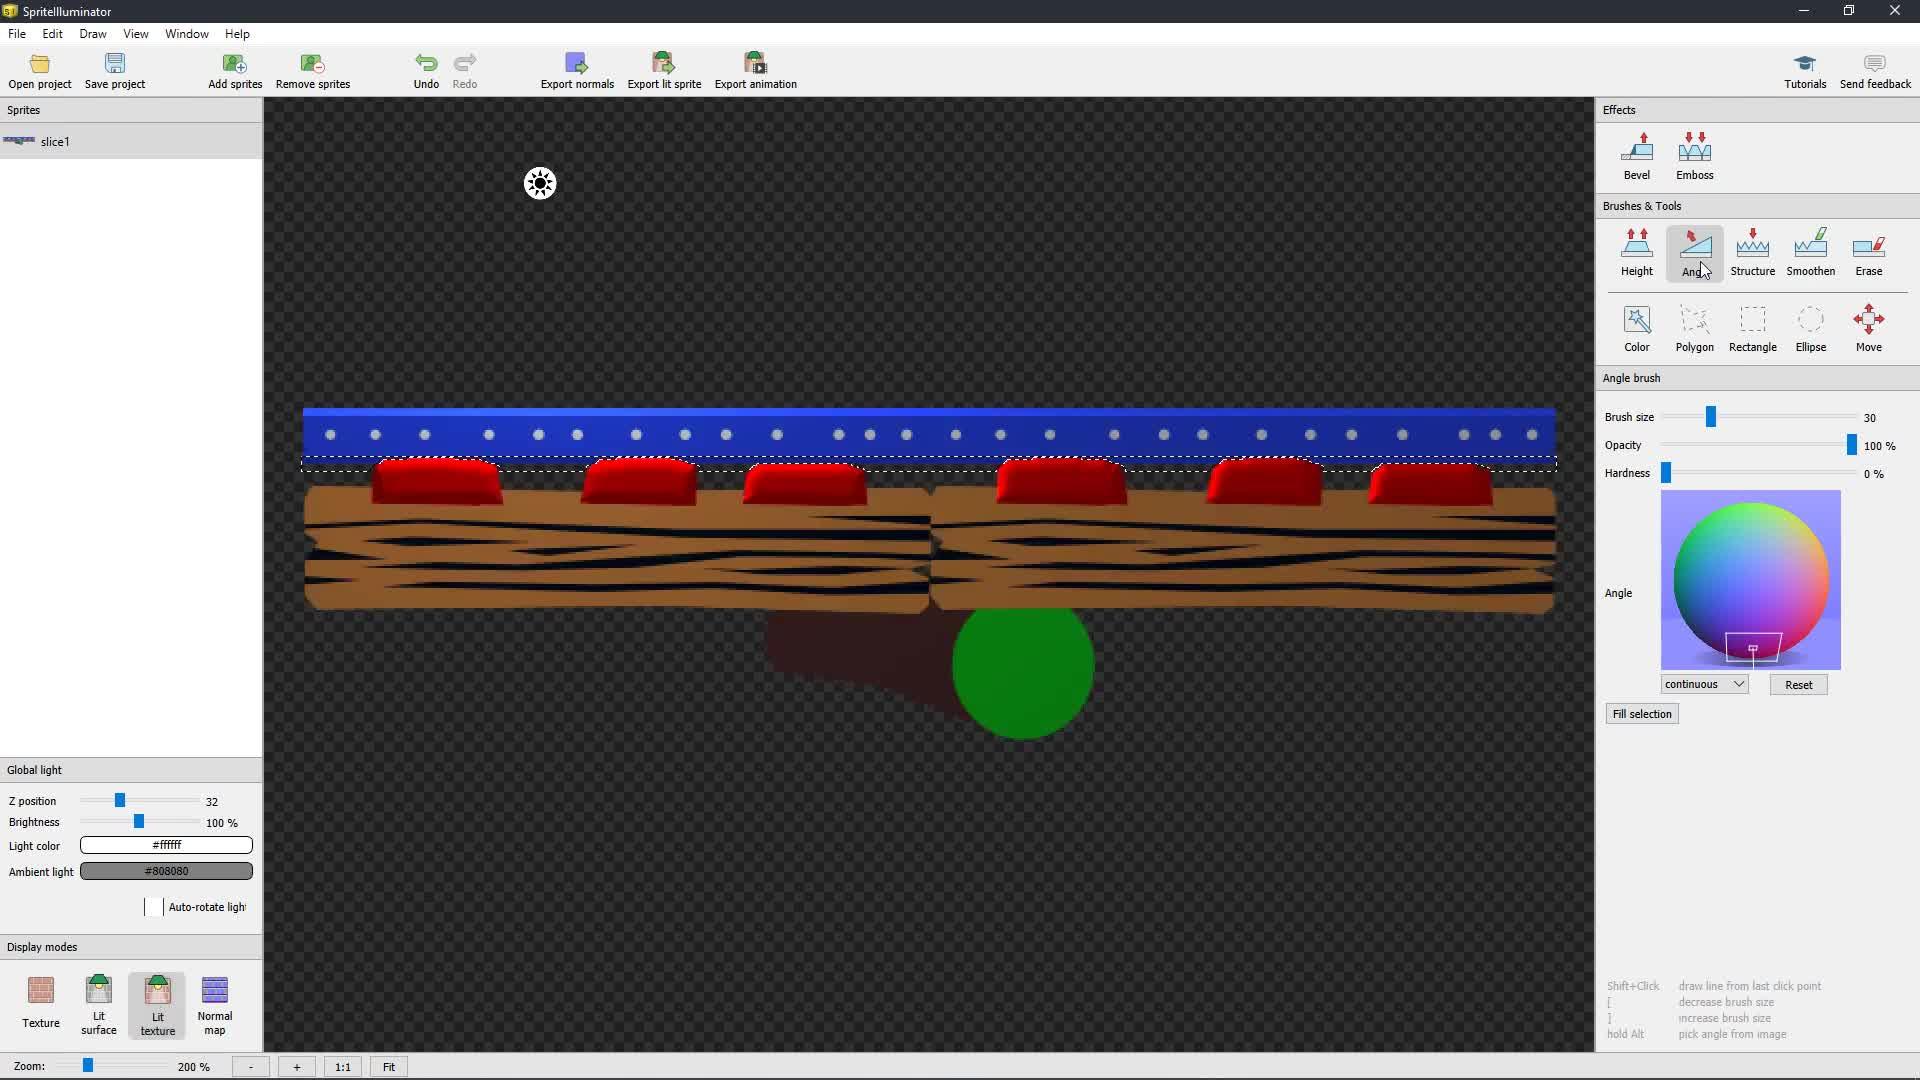Screen dimensions: 1920x1080
Task: Open the continuous angle mode dropdown
Action: (x=1704, y=684)
